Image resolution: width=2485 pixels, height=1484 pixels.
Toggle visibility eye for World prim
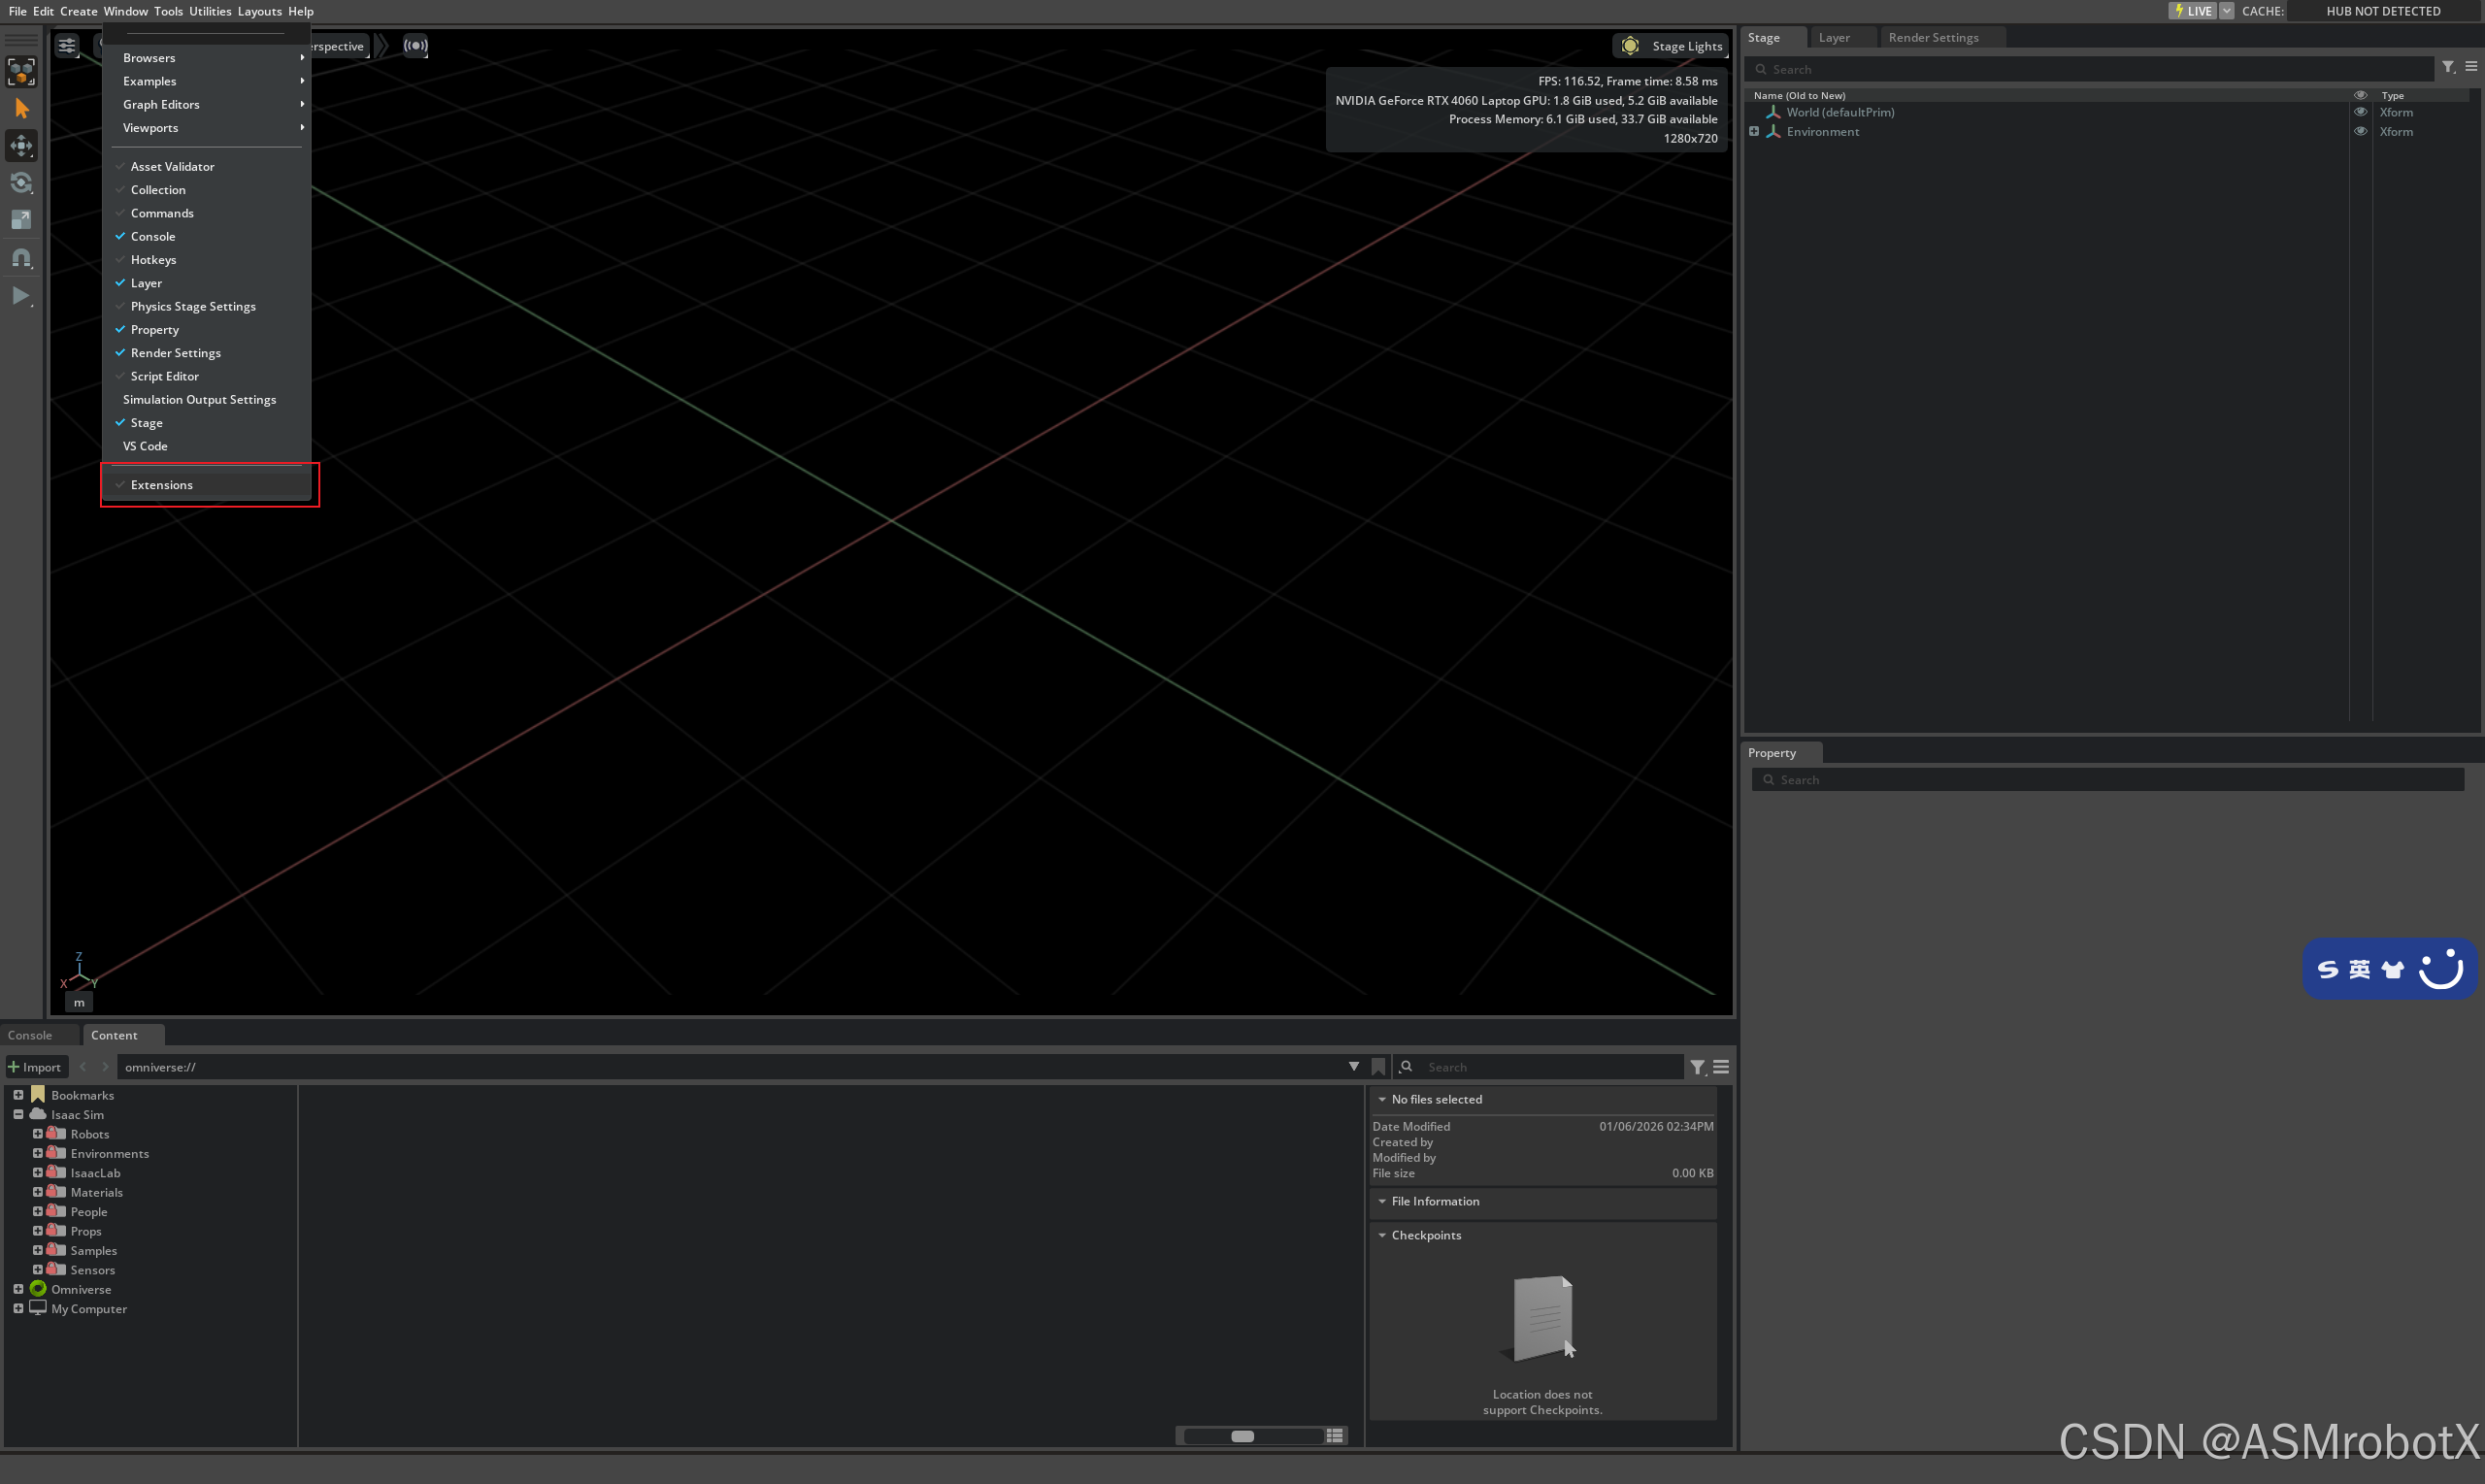point(2360,112)
